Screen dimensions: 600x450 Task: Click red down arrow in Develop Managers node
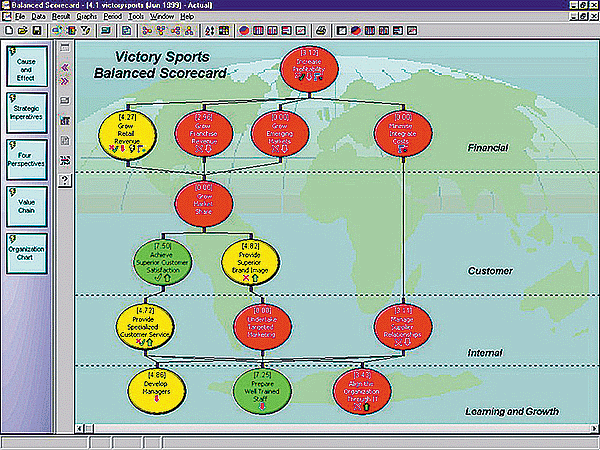[x=156, y=399]
